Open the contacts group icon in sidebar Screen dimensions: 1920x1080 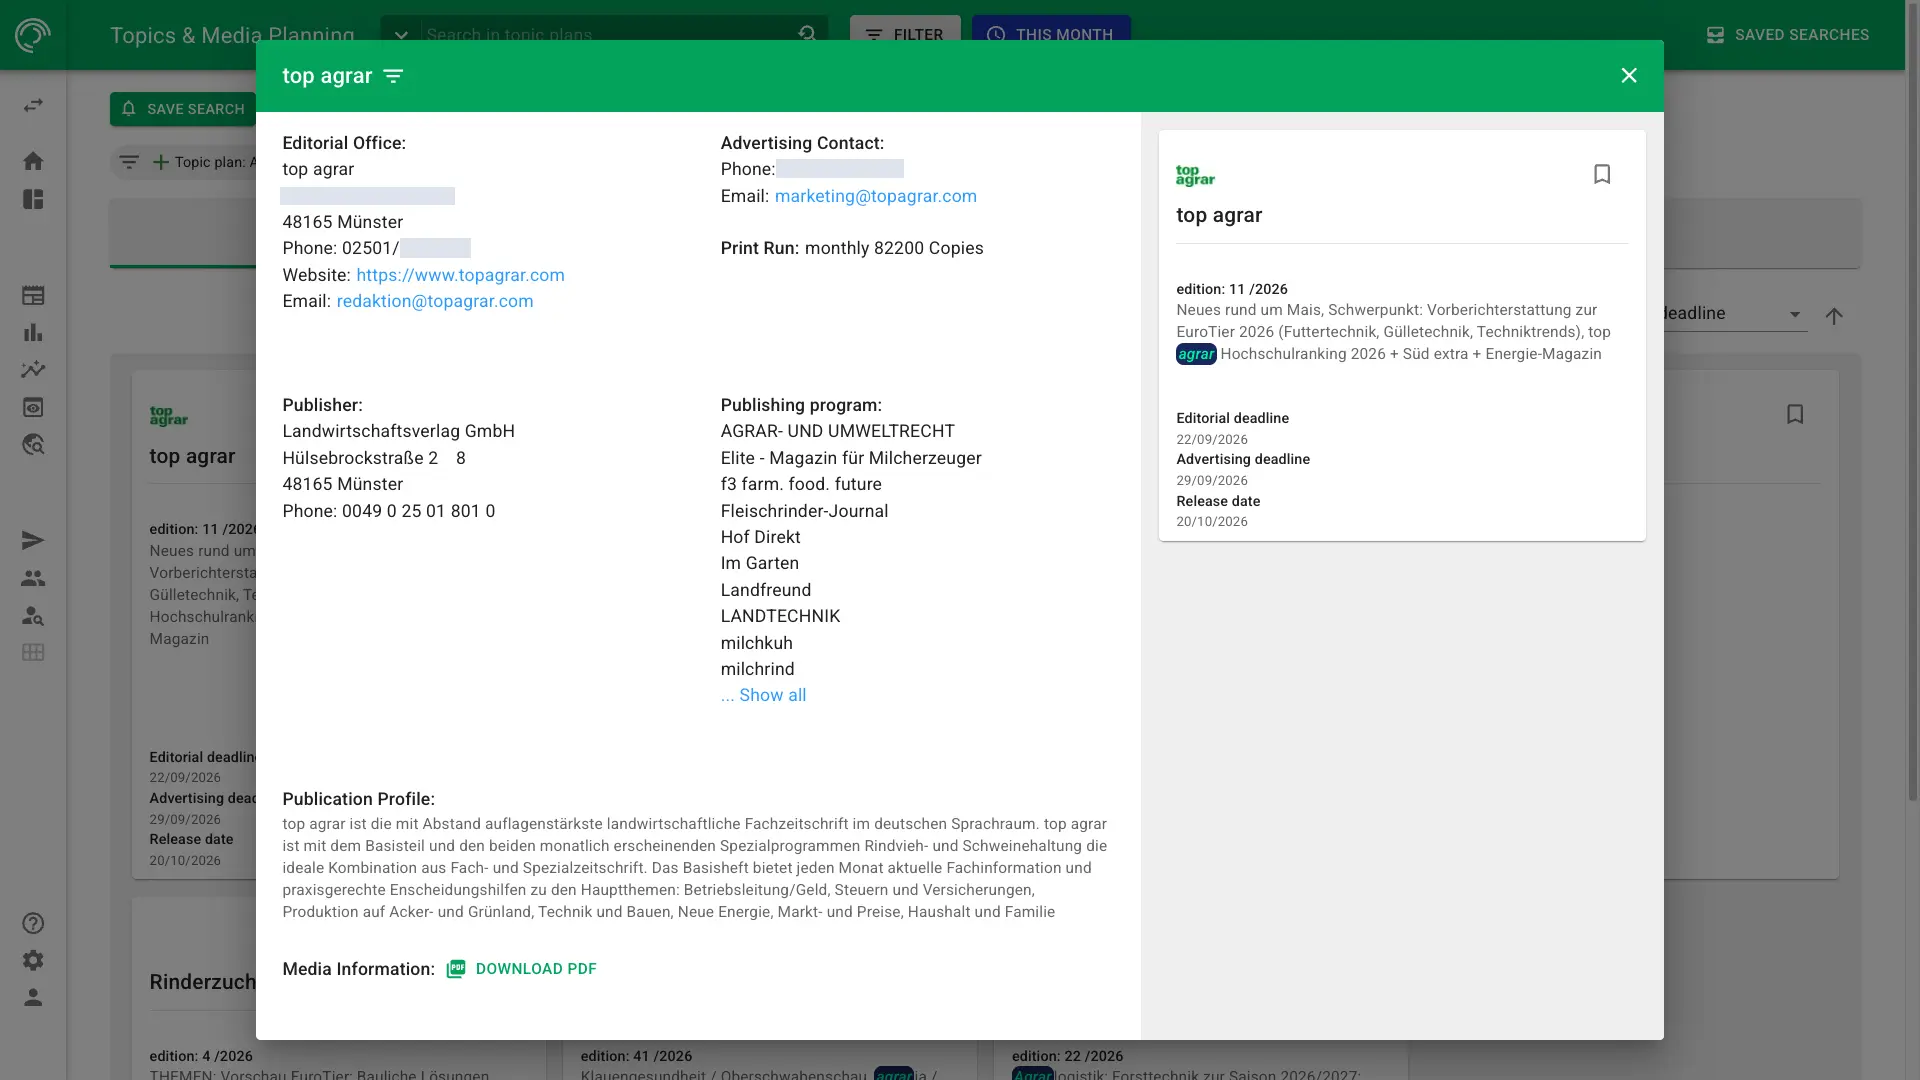tap(33, 578)
